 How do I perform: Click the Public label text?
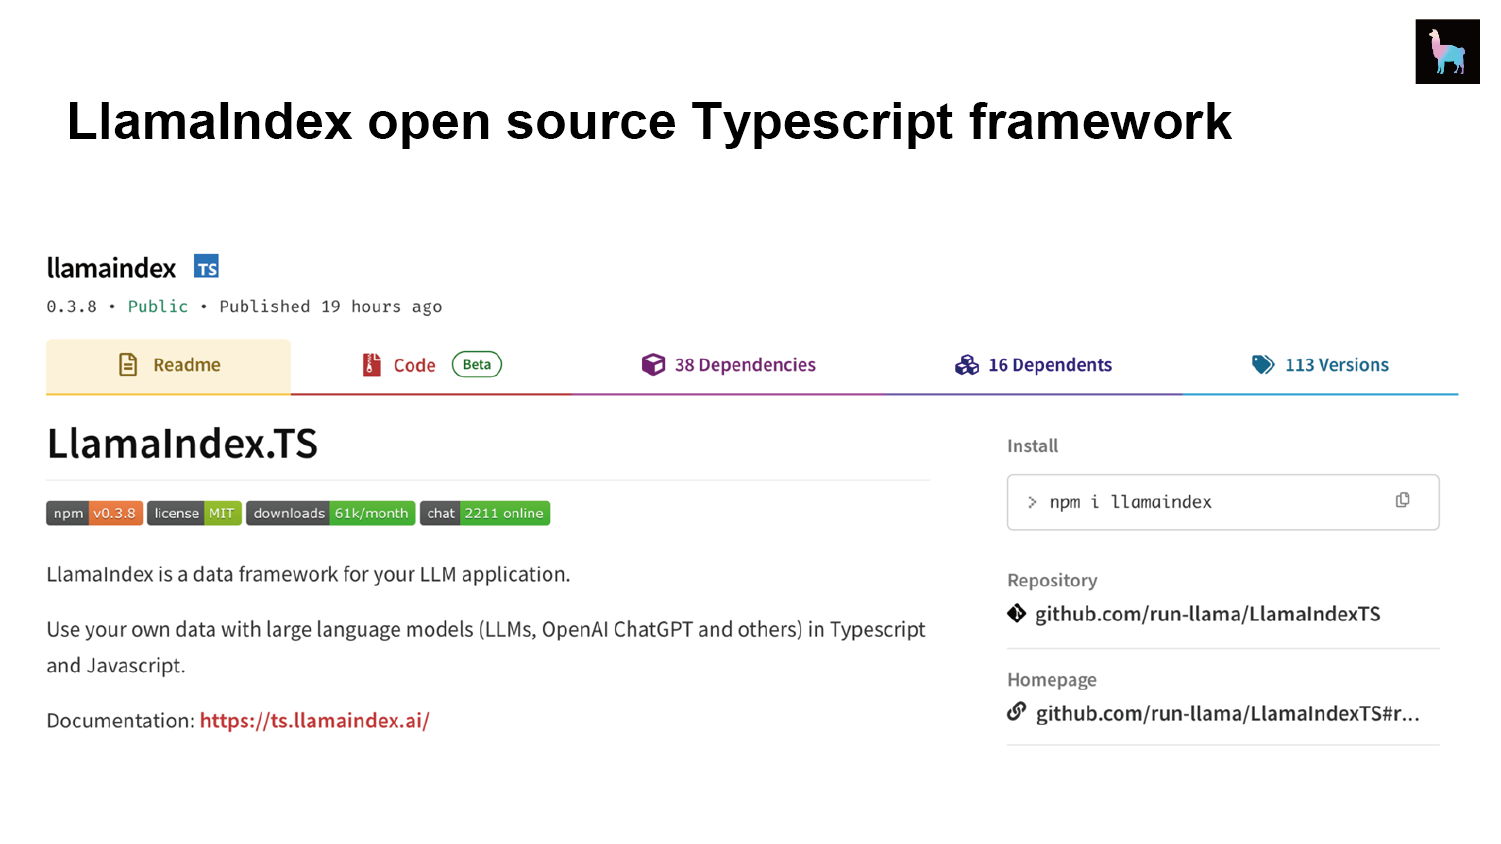[x=158, y=306]
